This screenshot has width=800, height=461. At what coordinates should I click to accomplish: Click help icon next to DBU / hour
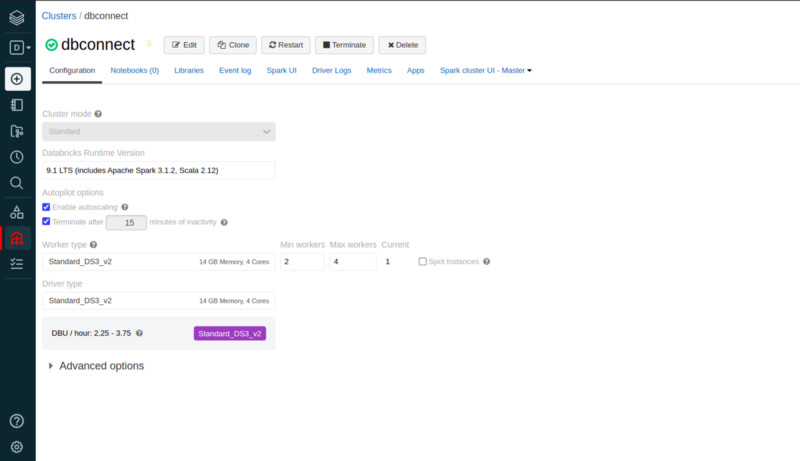139,334
